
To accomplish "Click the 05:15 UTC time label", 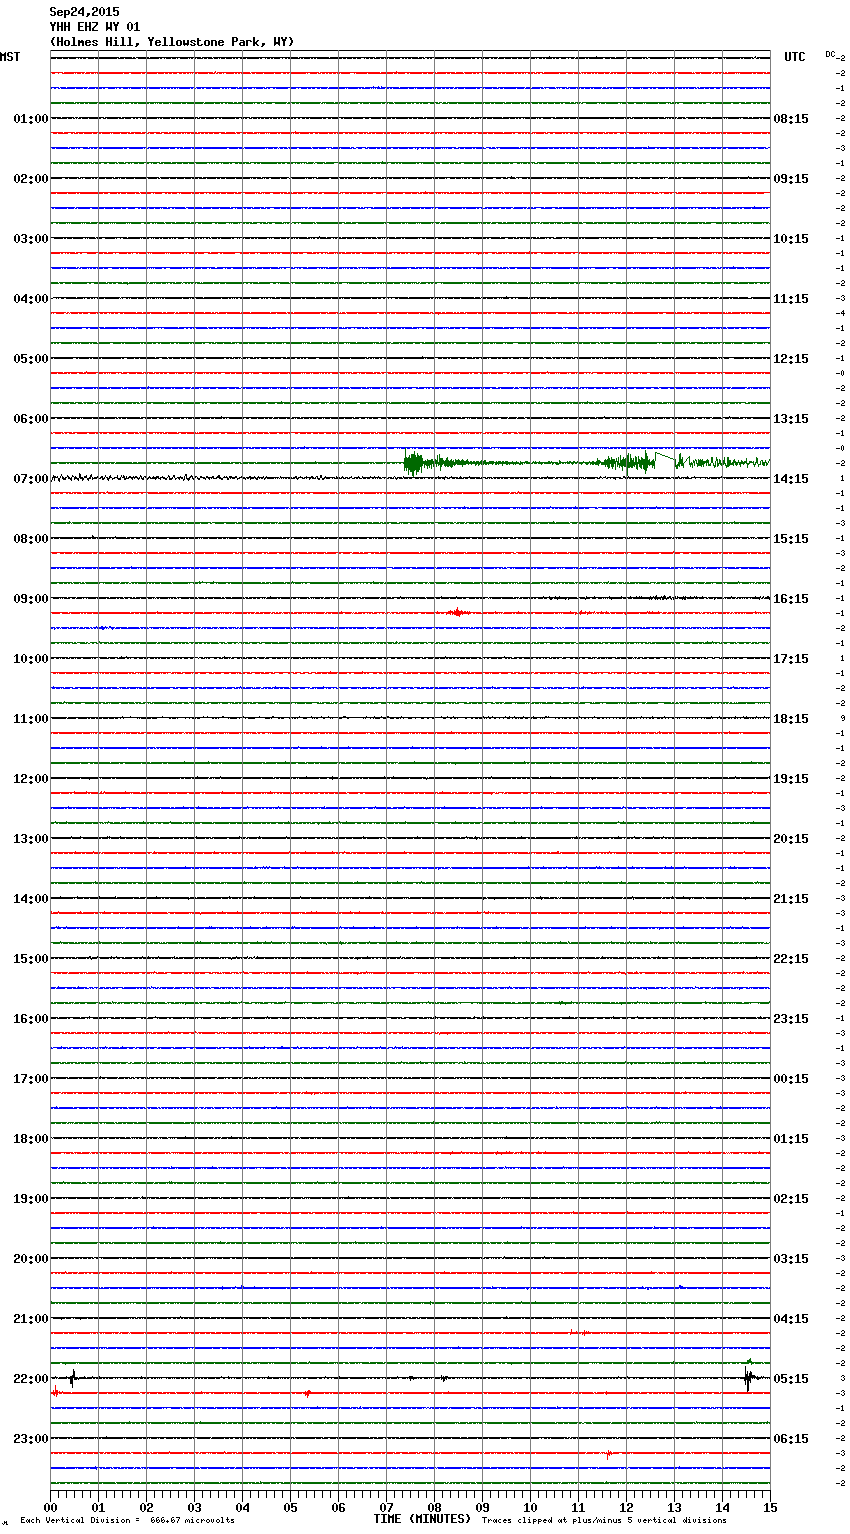I will click(x=791, y=1379).
